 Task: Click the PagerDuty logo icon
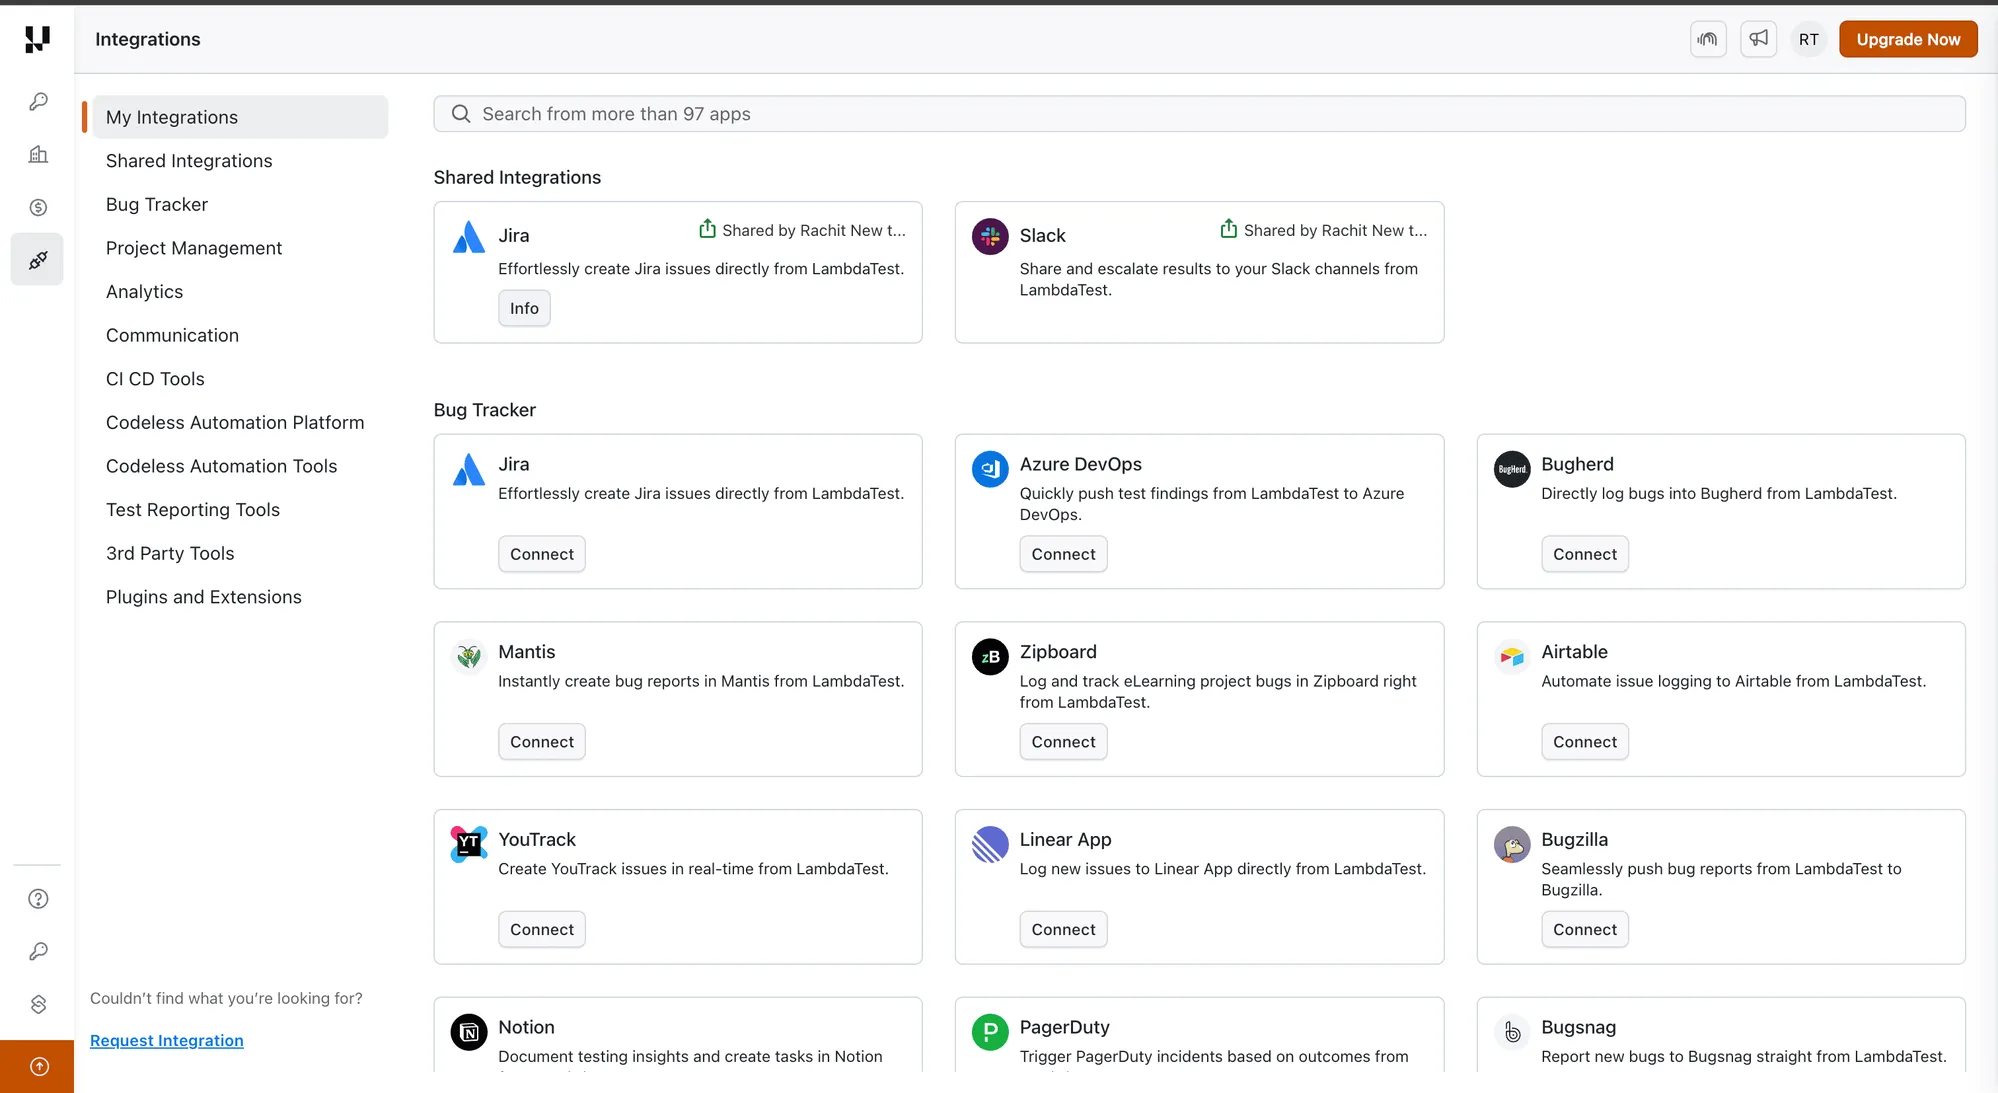point(990,1032)
